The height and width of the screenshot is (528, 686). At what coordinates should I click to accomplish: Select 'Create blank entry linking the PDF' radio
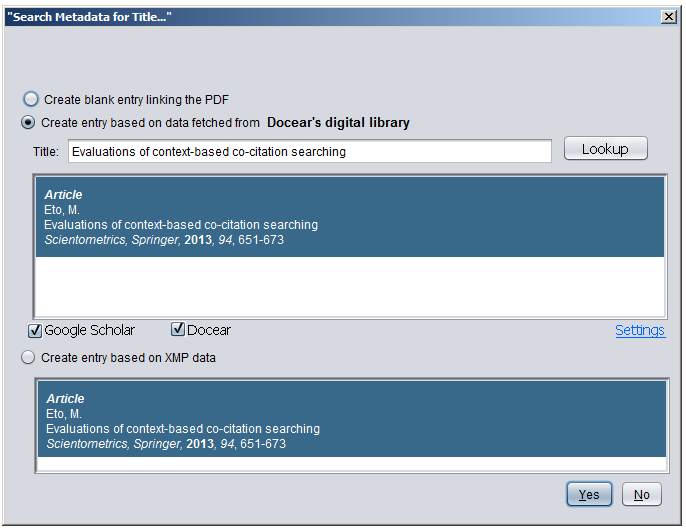click(x=31, y=99)
